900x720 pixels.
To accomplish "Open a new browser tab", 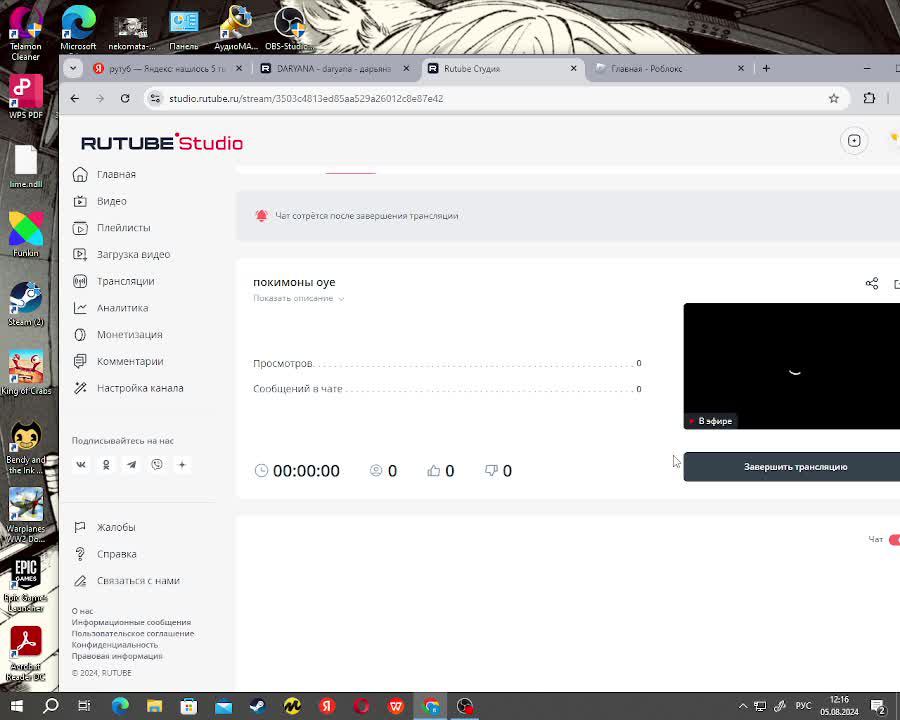I will (766, 68).
